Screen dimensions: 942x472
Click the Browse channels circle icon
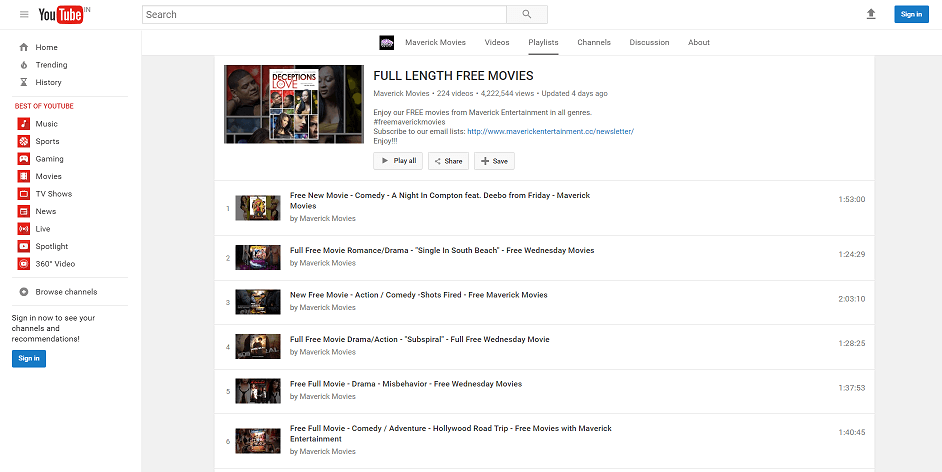tap(23, 292)
